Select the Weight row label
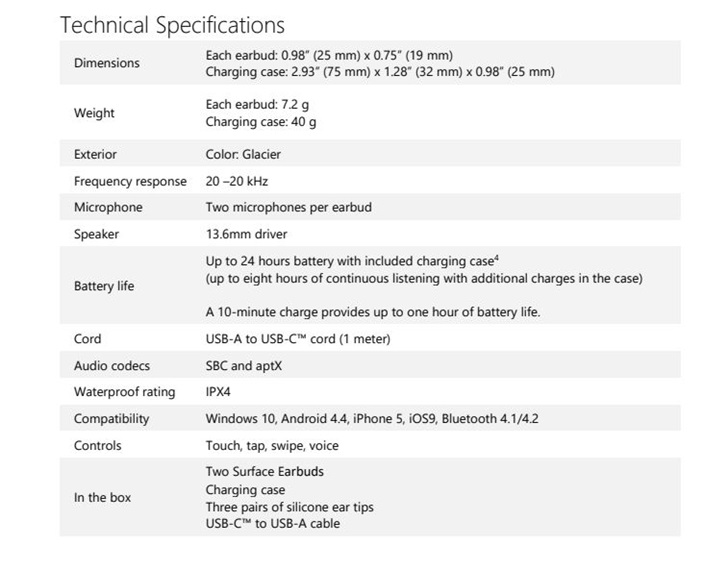 point(94,113)
